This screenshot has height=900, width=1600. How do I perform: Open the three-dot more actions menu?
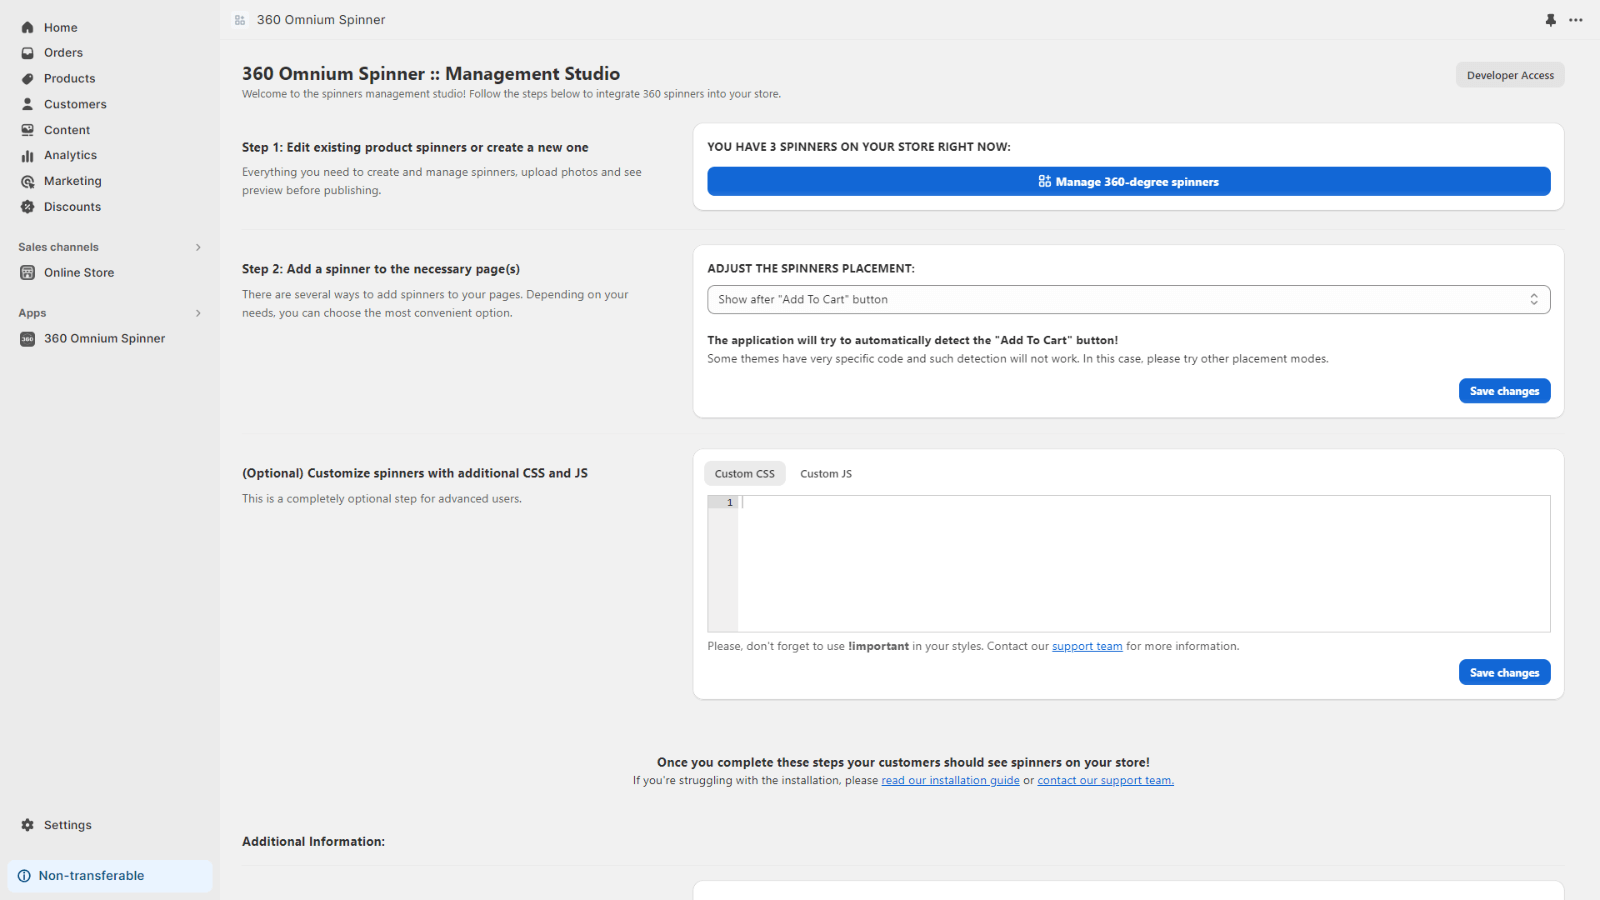[x=1576, y=20]
